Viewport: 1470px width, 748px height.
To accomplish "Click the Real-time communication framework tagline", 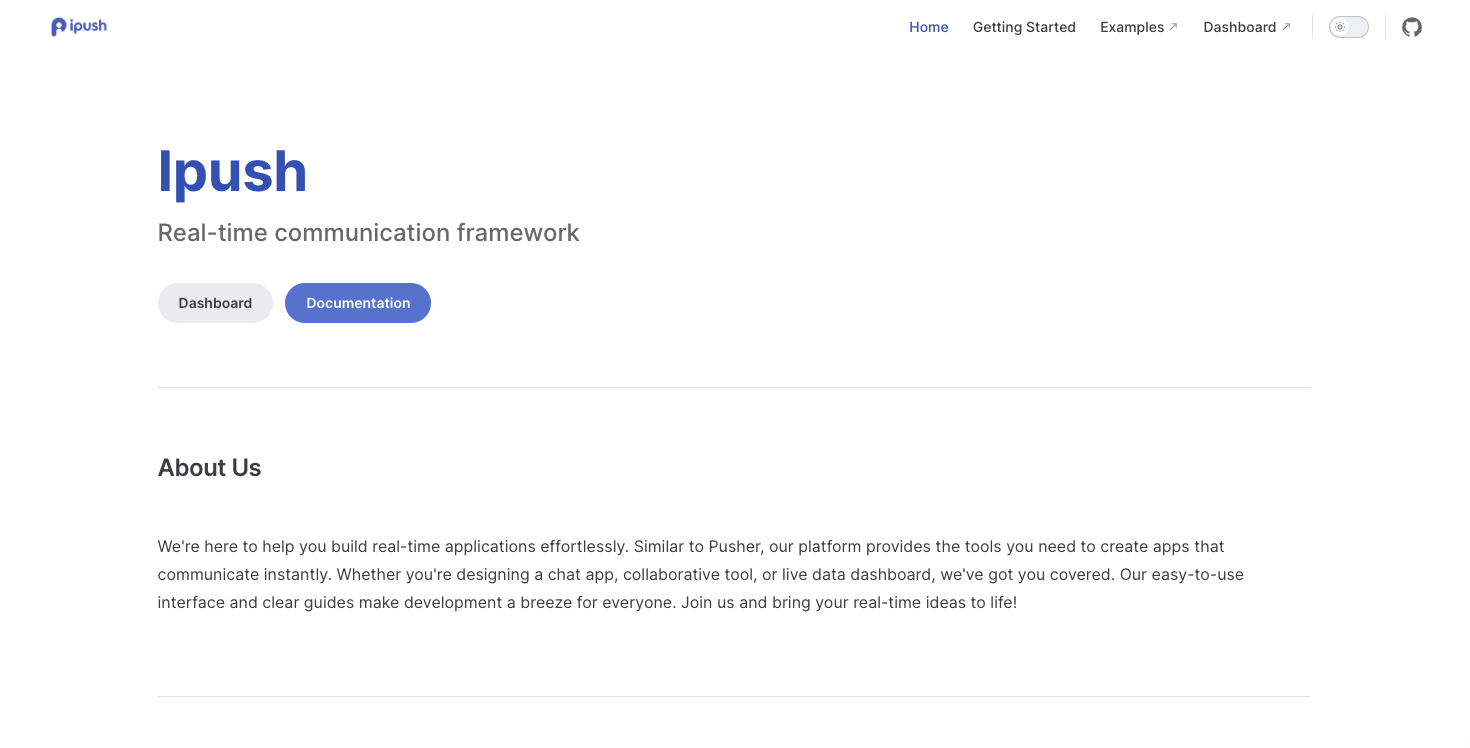I will point(368,233).
